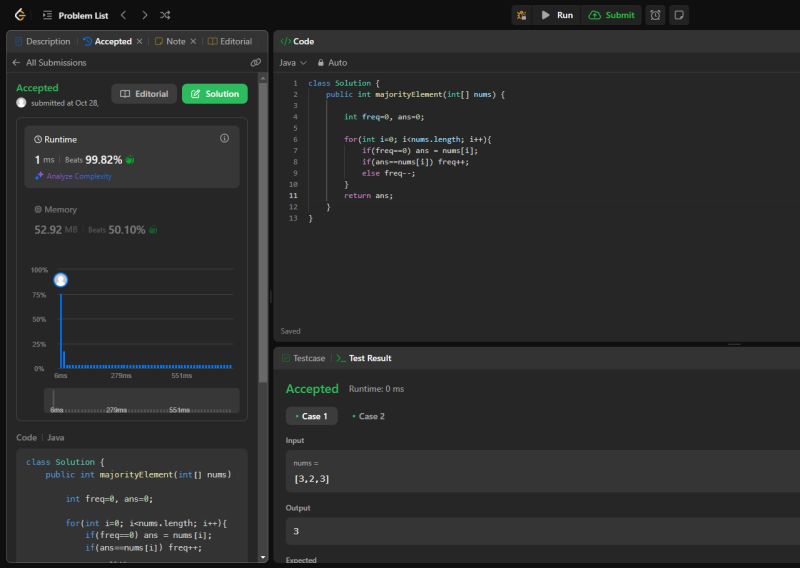The width and height of the screenshot is (800, 568).
Task: Click the 99.82% runtime beats value
Action: pyautogui.click(x=104, y=160)
